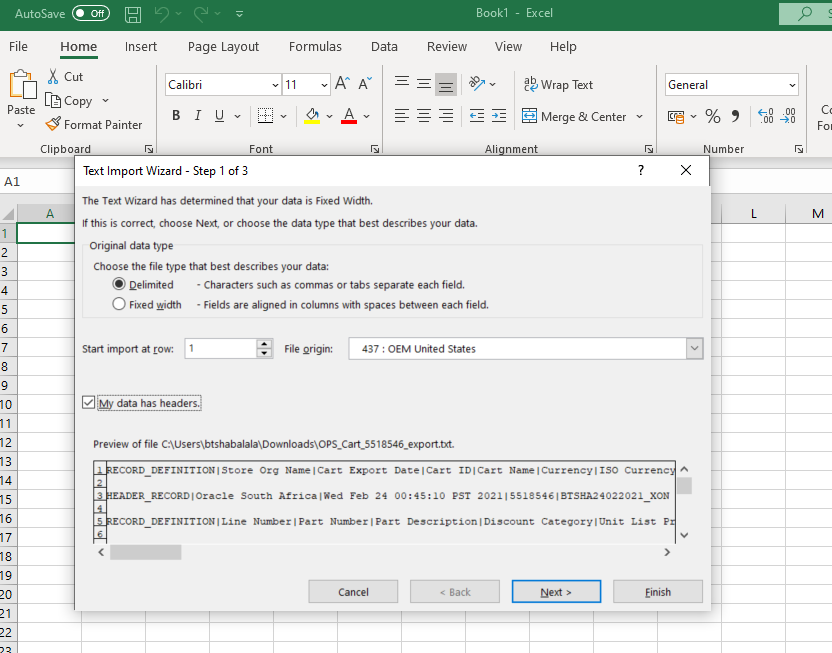Click the Save icon in title bar
832x653 pixels.
coord(133,14)
